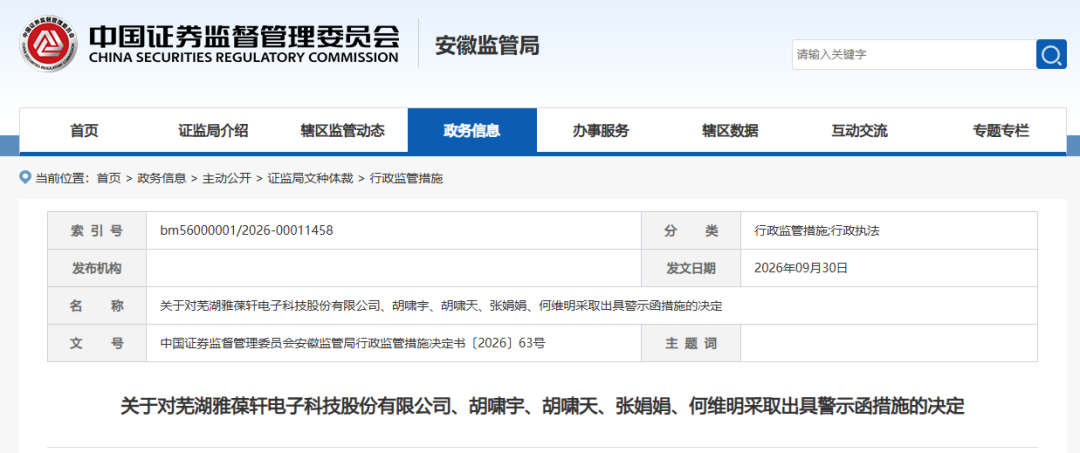The height and width of the screenshot is (453, 1080).
Task: Click the document number ending 〔2026〕63号
Action: (353, 342)
